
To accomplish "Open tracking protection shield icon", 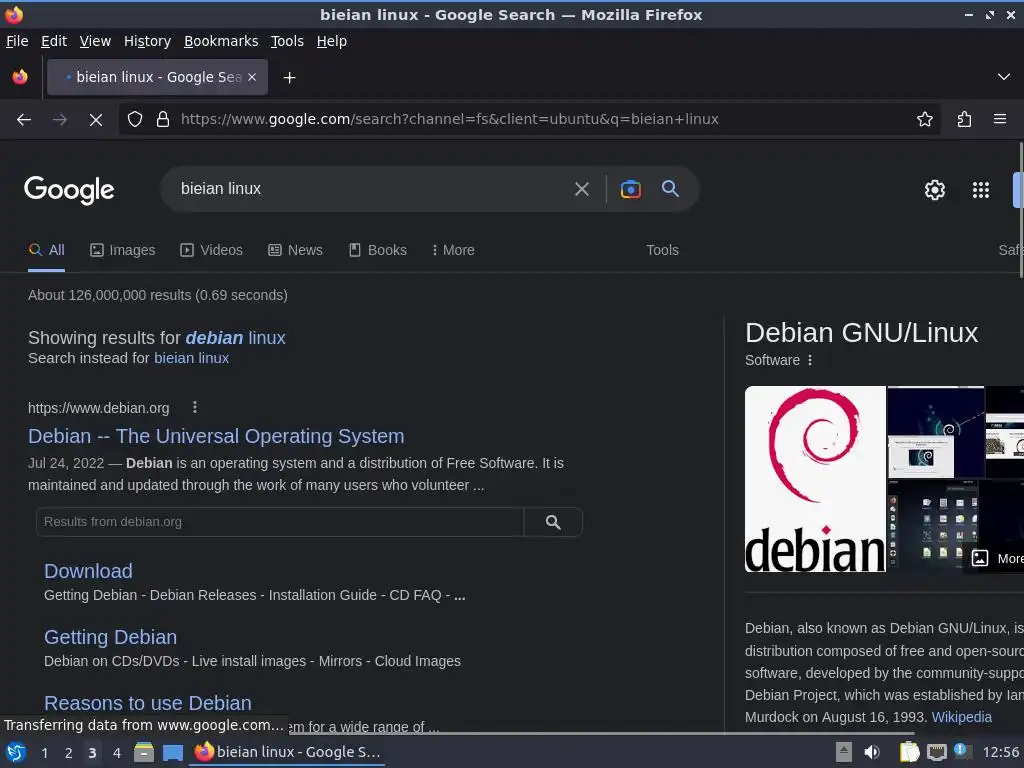I will pos(135,119).
